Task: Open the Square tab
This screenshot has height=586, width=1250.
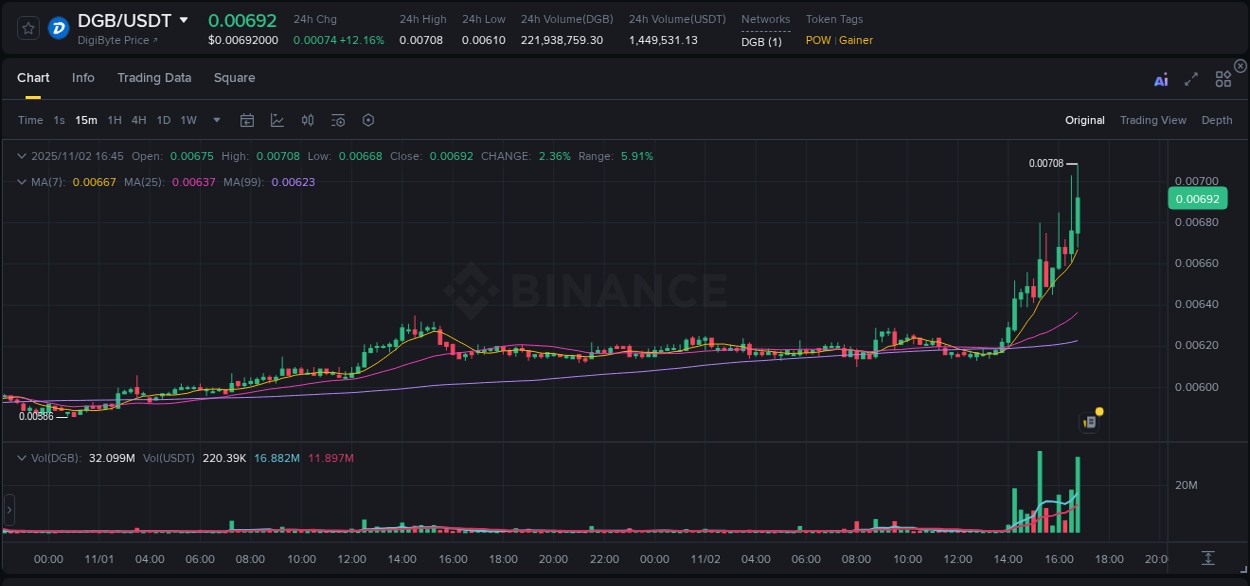Action: click(235, 77)
